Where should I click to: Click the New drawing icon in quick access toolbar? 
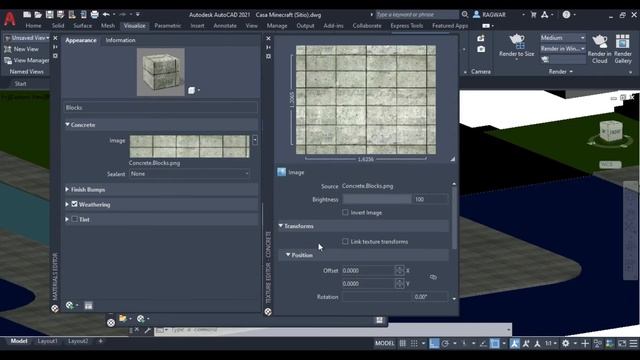pyautogui.click(x=27, y=15)
